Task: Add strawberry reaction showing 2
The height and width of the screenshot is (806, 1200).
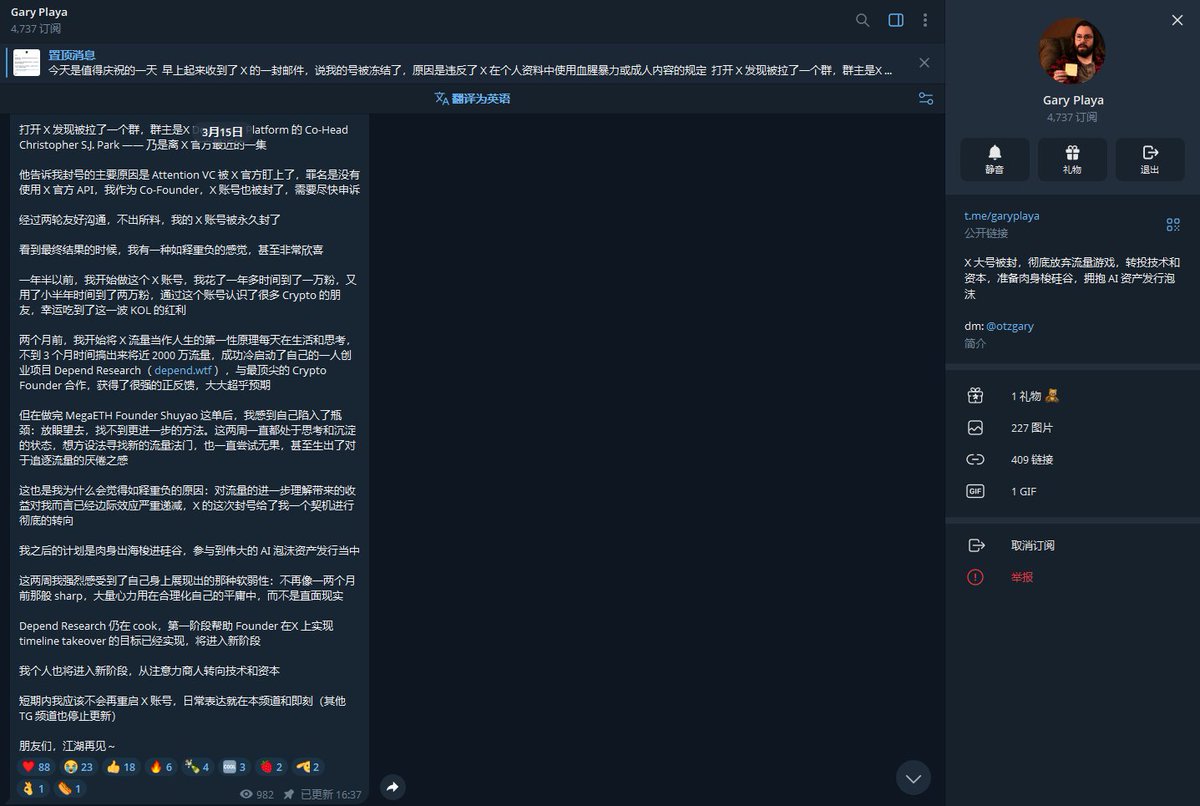Action: [271, 767]
